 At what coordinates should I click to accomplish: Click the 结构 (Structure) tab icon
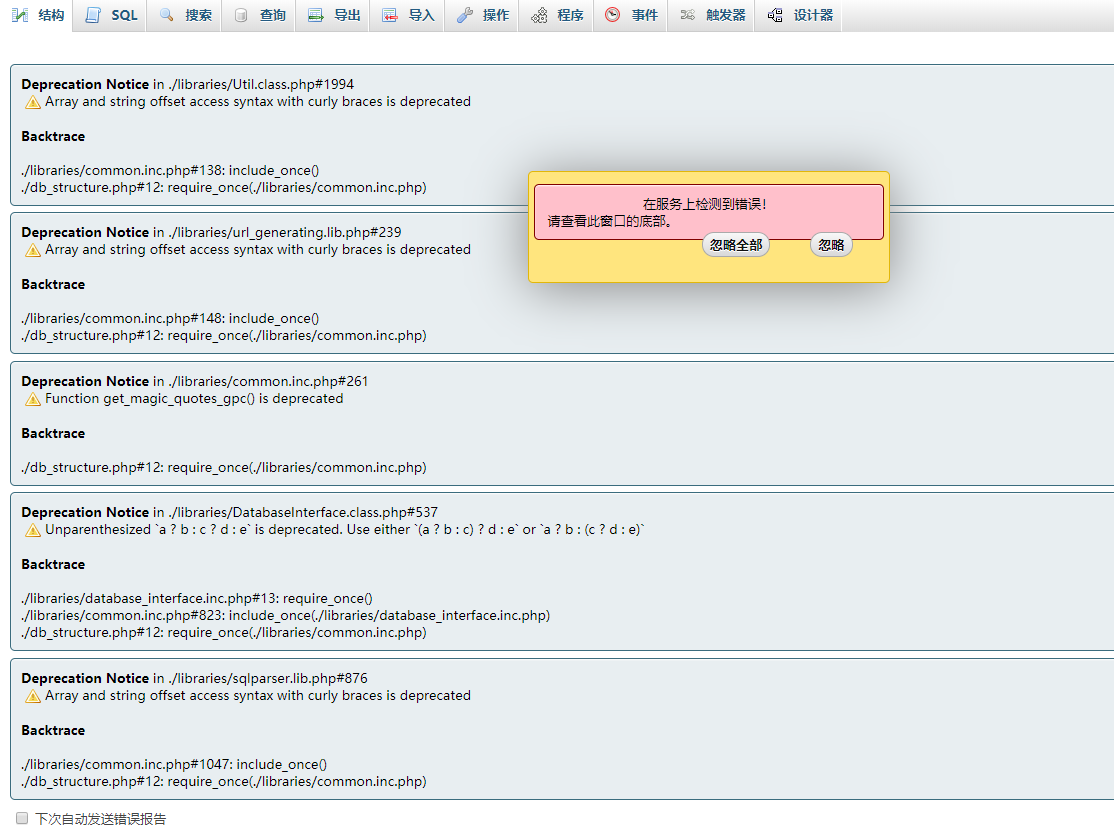click(x=20, y=15)
